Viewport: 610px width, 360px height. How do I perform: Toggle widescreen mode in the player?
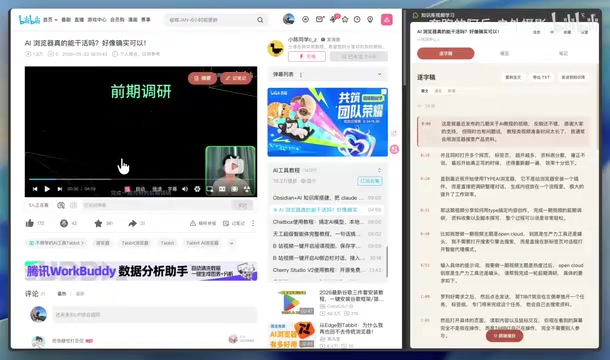click(222, 189)
